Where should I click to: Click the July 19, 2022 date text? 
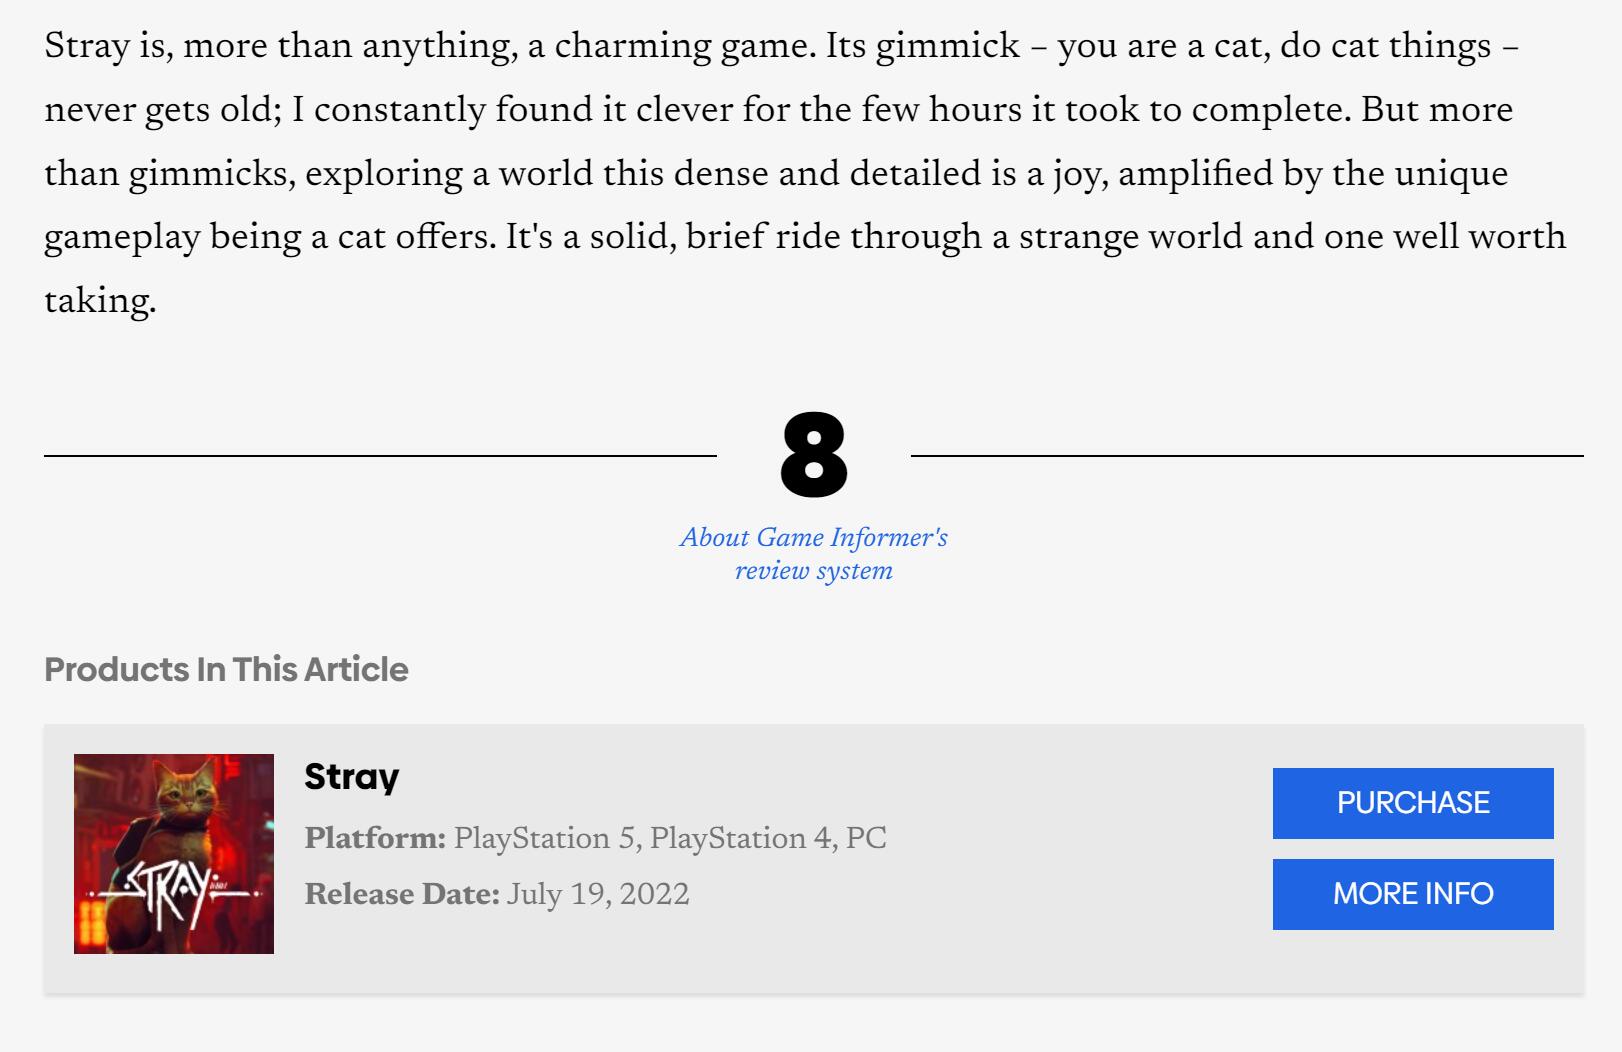[597, 894]
